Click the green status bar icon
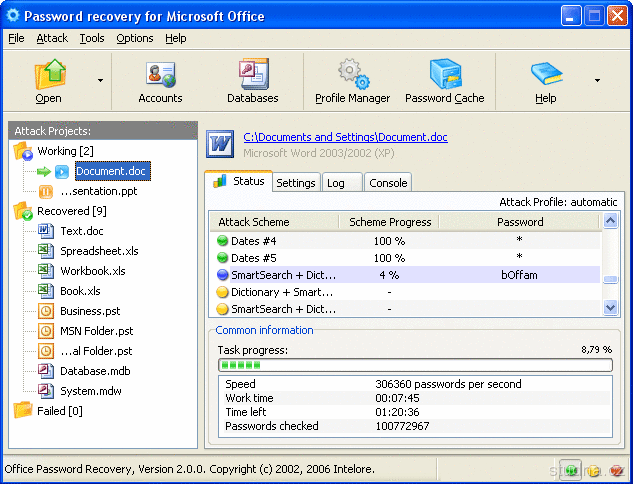633x484 pixels. click(x=570, y=470)
